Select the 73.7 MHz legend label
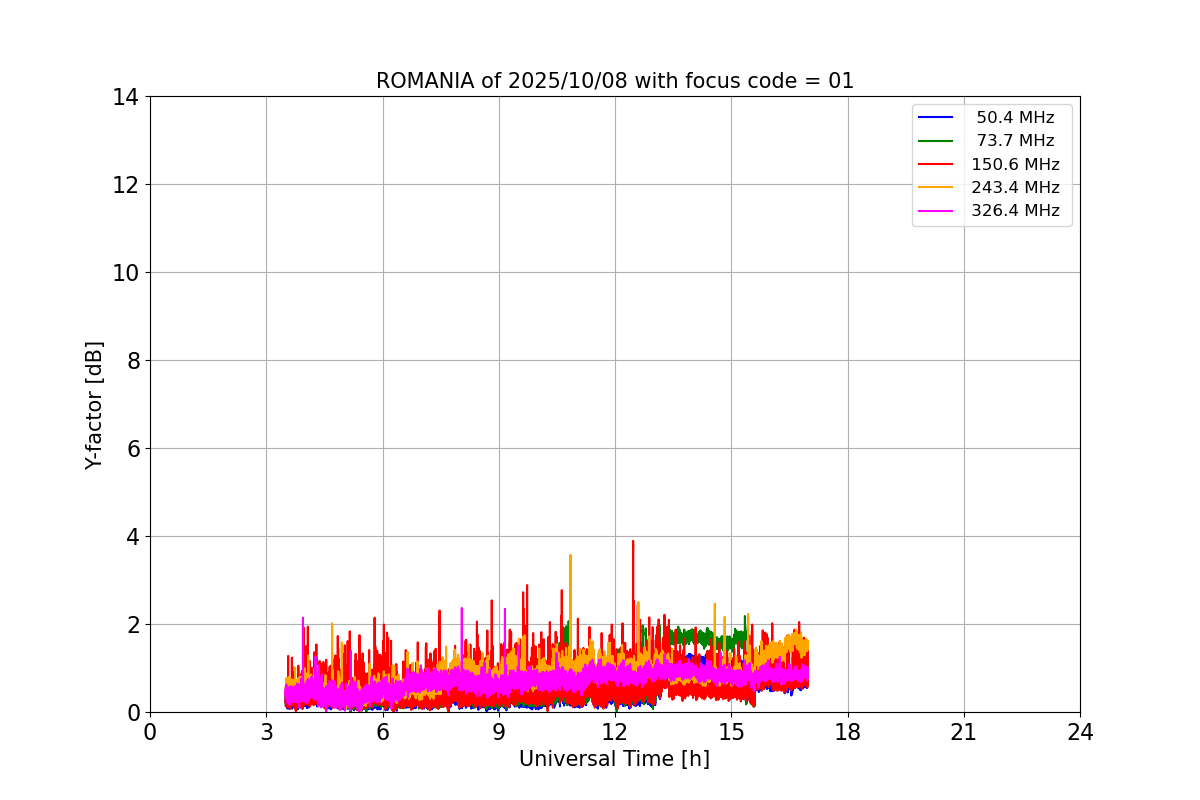The width and height of the screenshot is (1200, 800). [1015, 141]
